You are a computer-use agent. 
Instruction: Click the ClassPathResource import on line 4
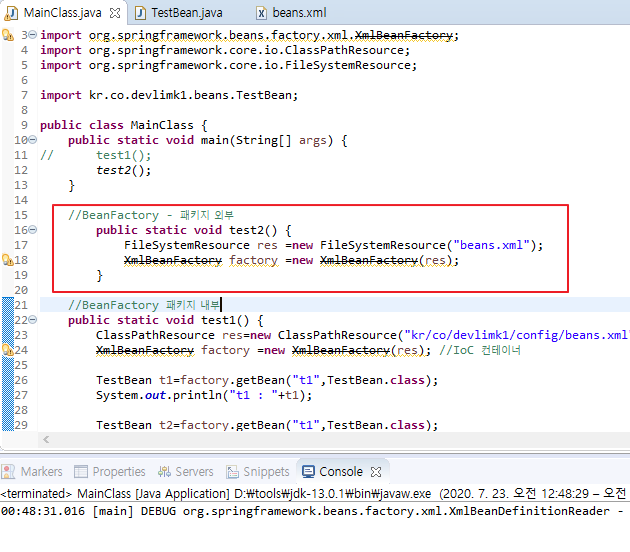click(x=225, y=50)
